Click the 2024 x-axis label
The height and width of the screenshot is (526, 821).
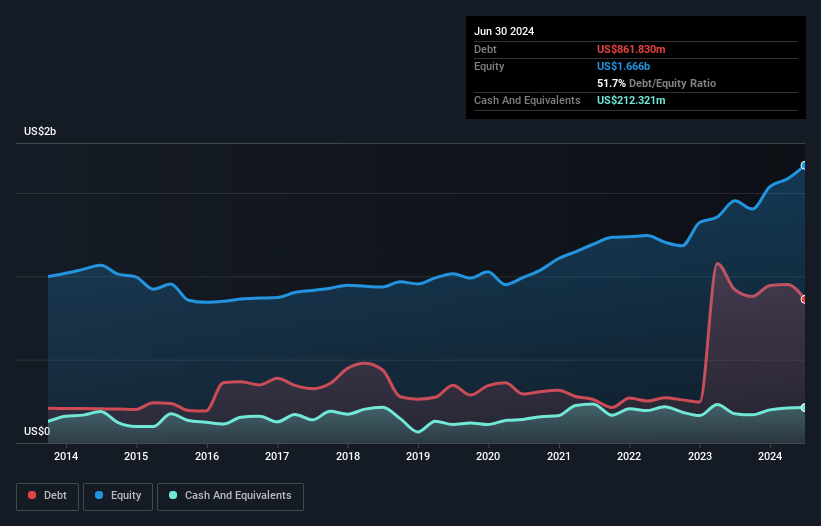(770, 456)
